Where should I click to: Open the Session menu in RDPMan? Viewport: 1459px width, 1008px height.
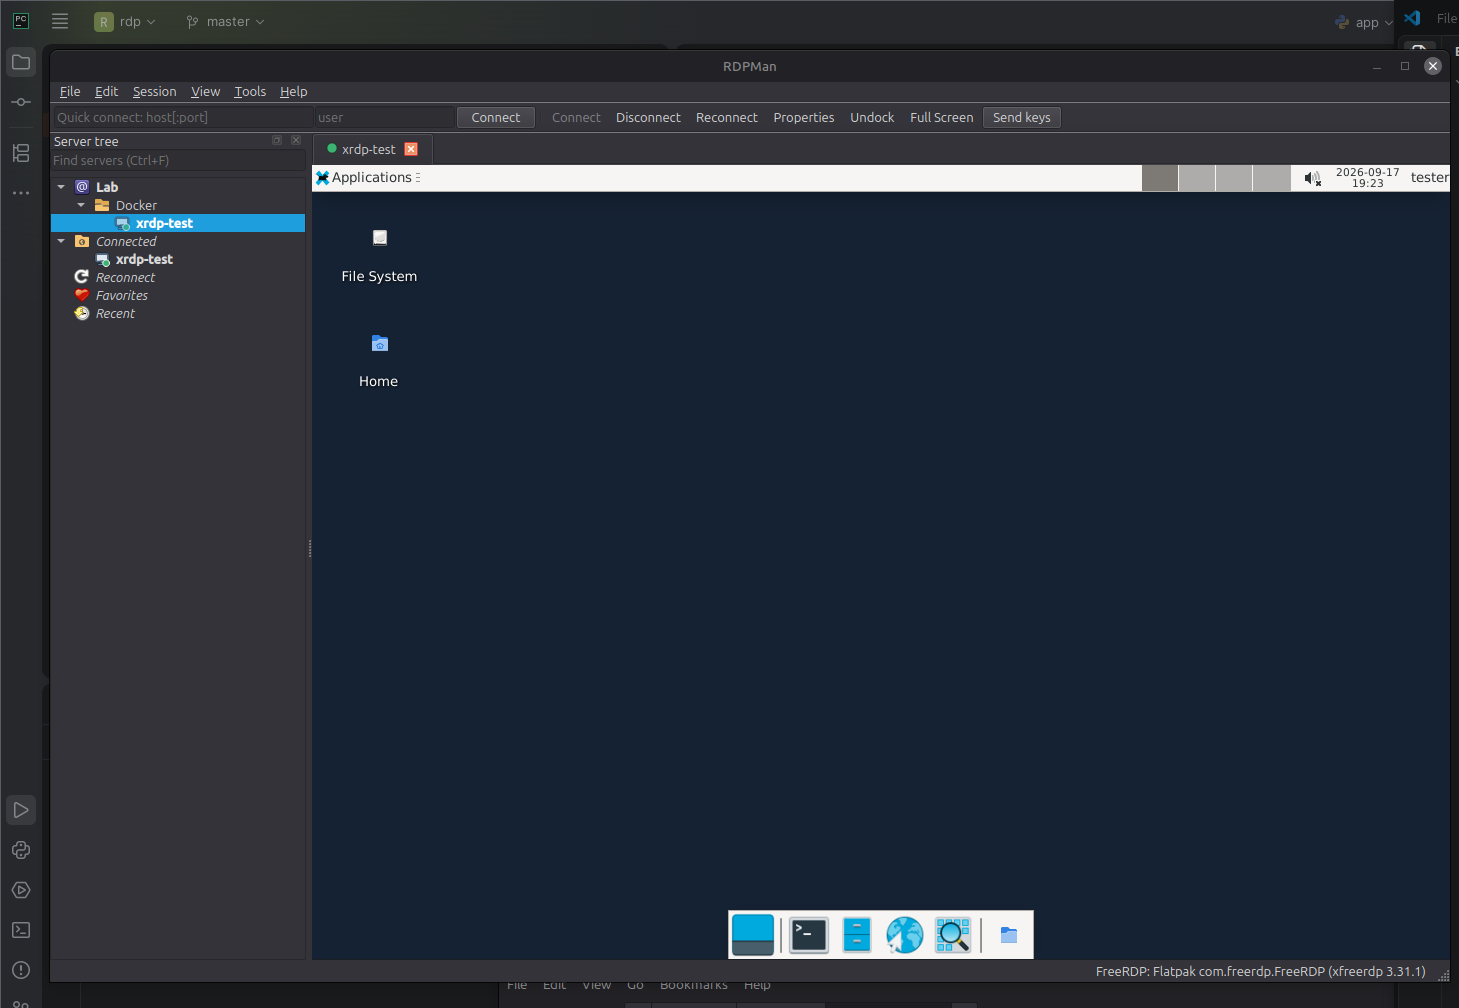coord(154,91)
